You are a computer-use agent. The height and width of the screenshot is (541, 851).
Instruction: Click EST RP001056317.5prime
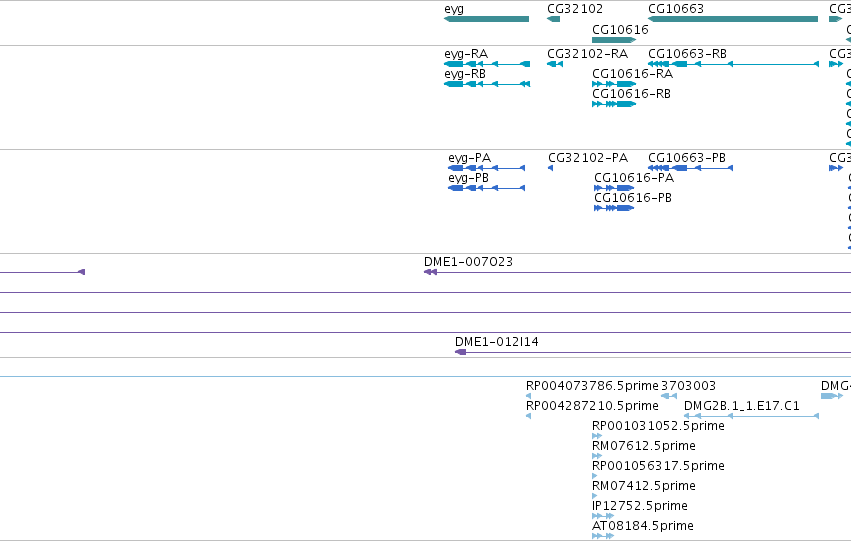click(595, 476)
